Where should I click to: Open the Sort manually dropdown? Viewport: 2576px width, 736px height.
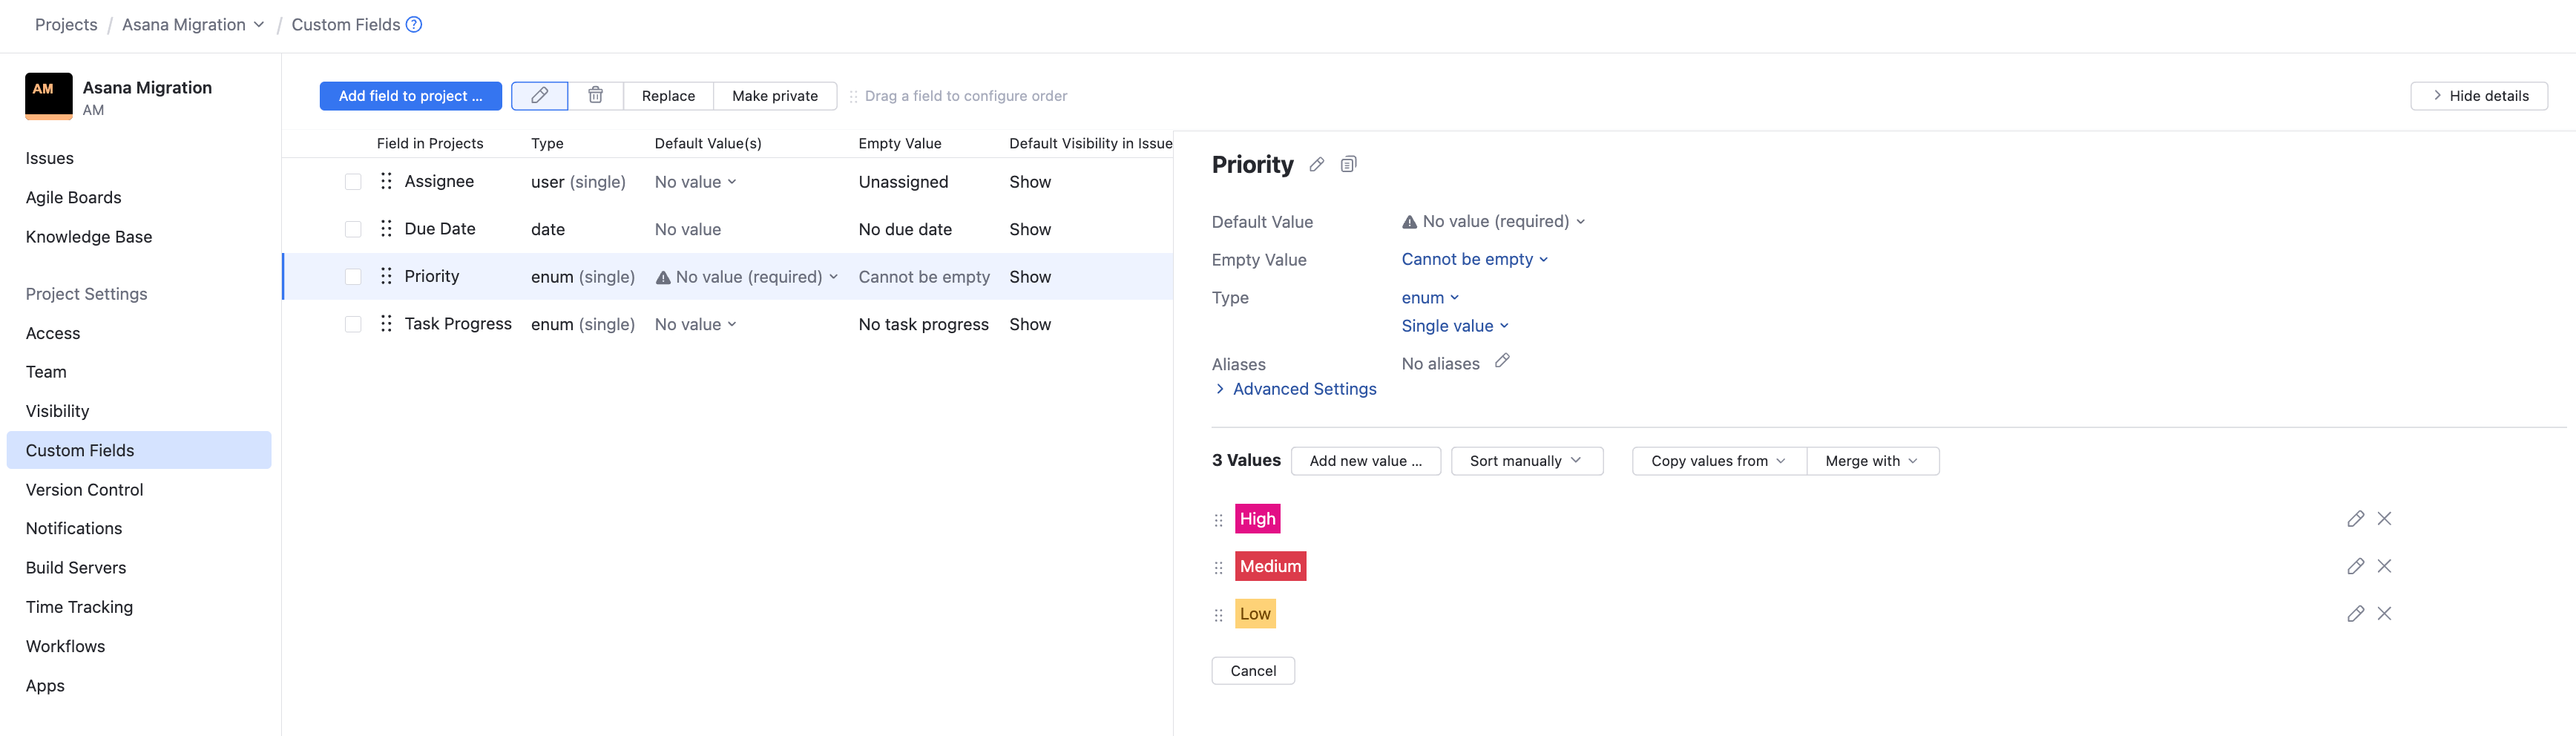click(1525, 461)
